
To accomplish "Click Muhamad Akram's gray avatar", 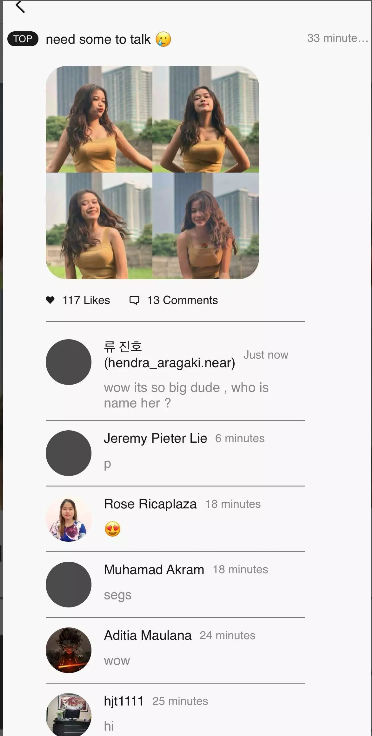I will click(68, 584).
